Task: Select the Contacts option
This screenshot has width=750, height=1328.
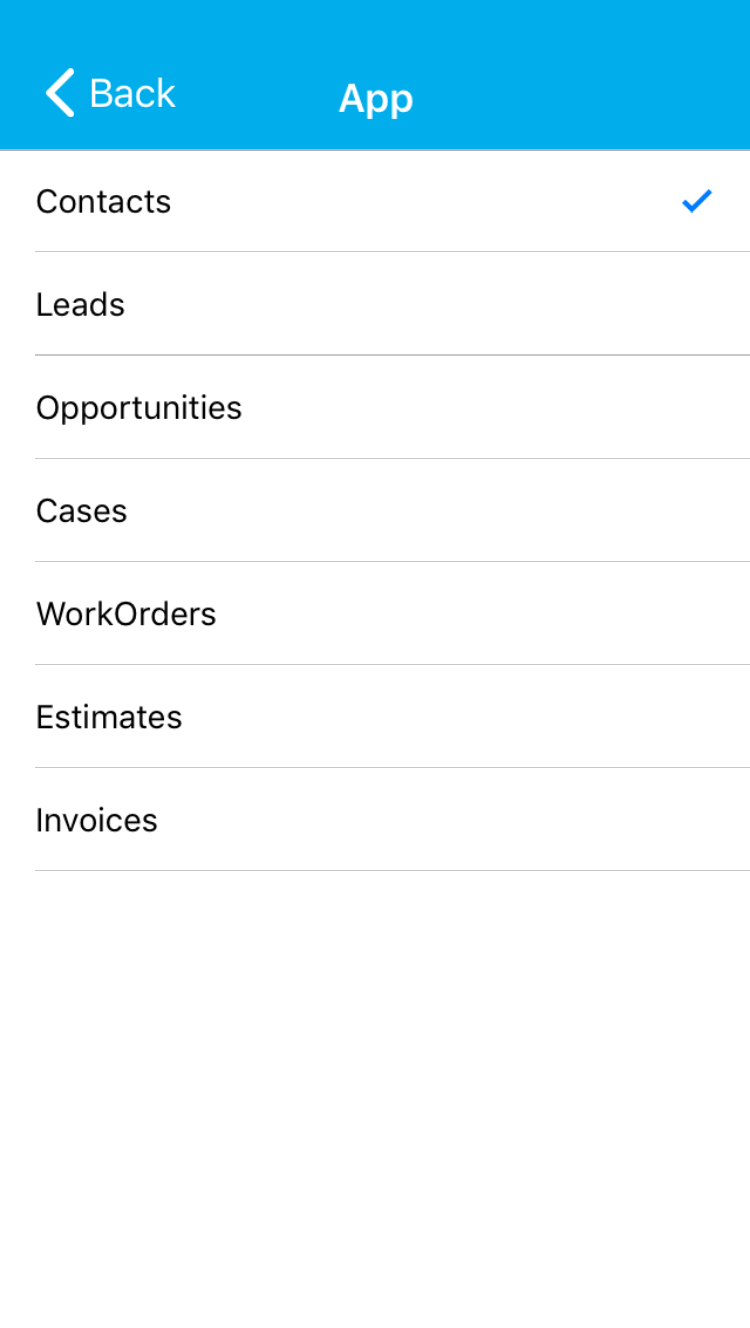Action: point(375,201)
